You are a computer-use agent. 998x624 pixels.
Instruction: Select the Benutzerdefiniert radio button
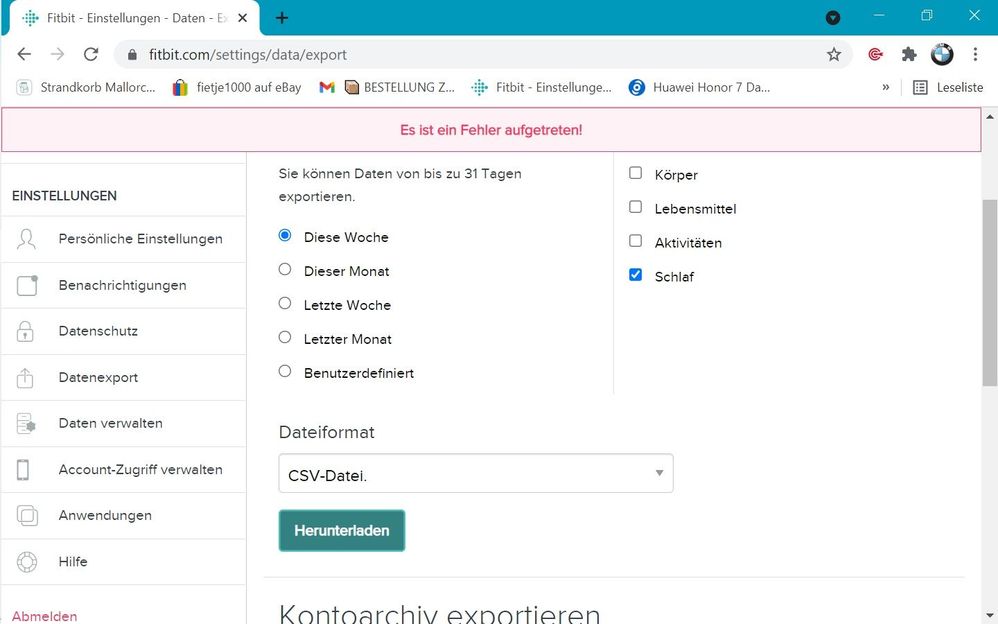(285, 371)
